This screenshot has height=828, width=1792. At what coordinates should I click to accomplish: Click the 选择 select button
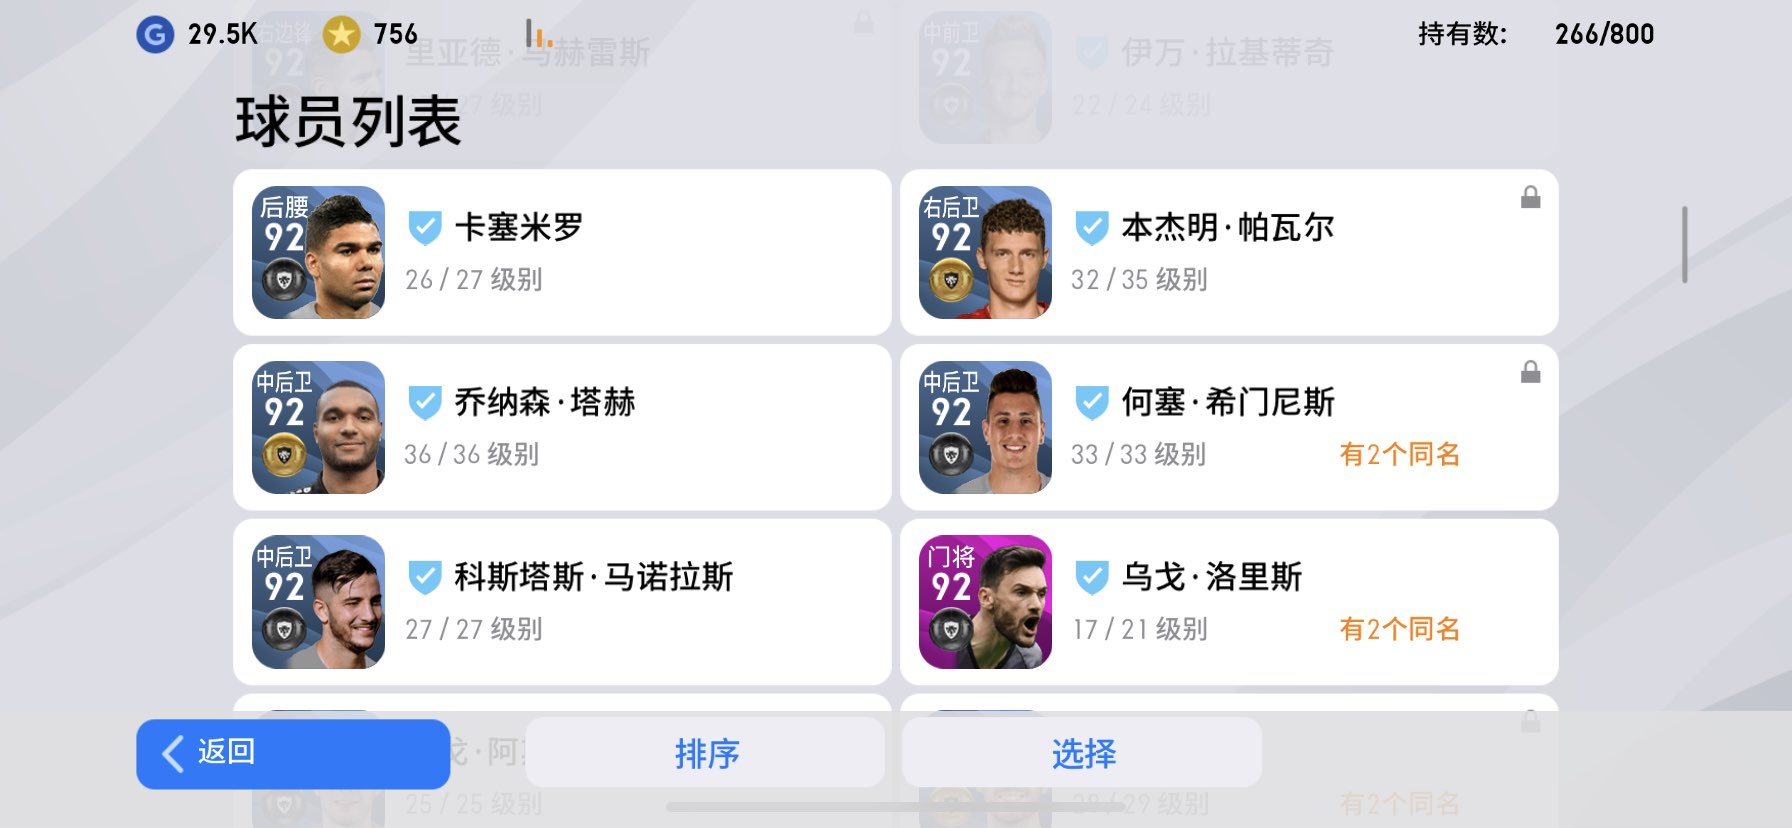click(1082, 752)
